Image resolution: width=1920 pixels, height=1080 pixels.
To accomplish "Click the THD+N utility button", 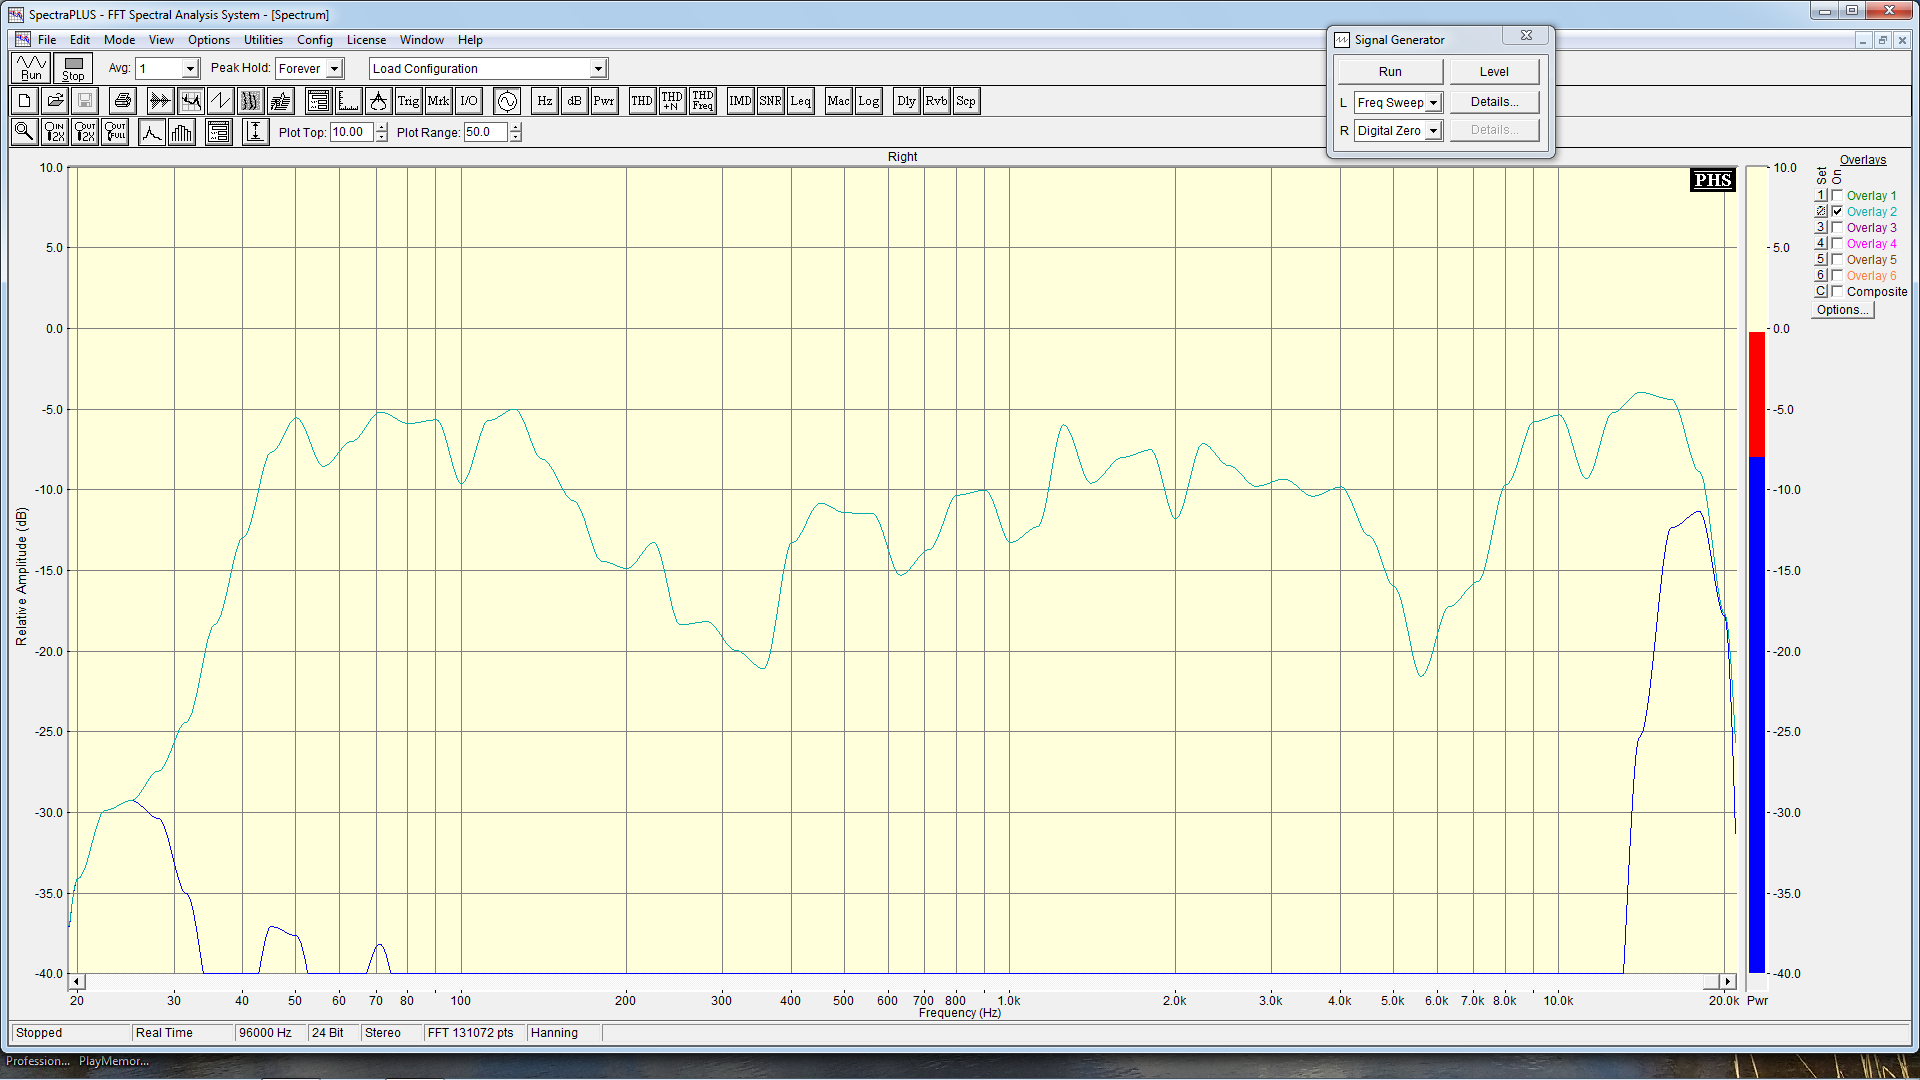I will [672, 101].
